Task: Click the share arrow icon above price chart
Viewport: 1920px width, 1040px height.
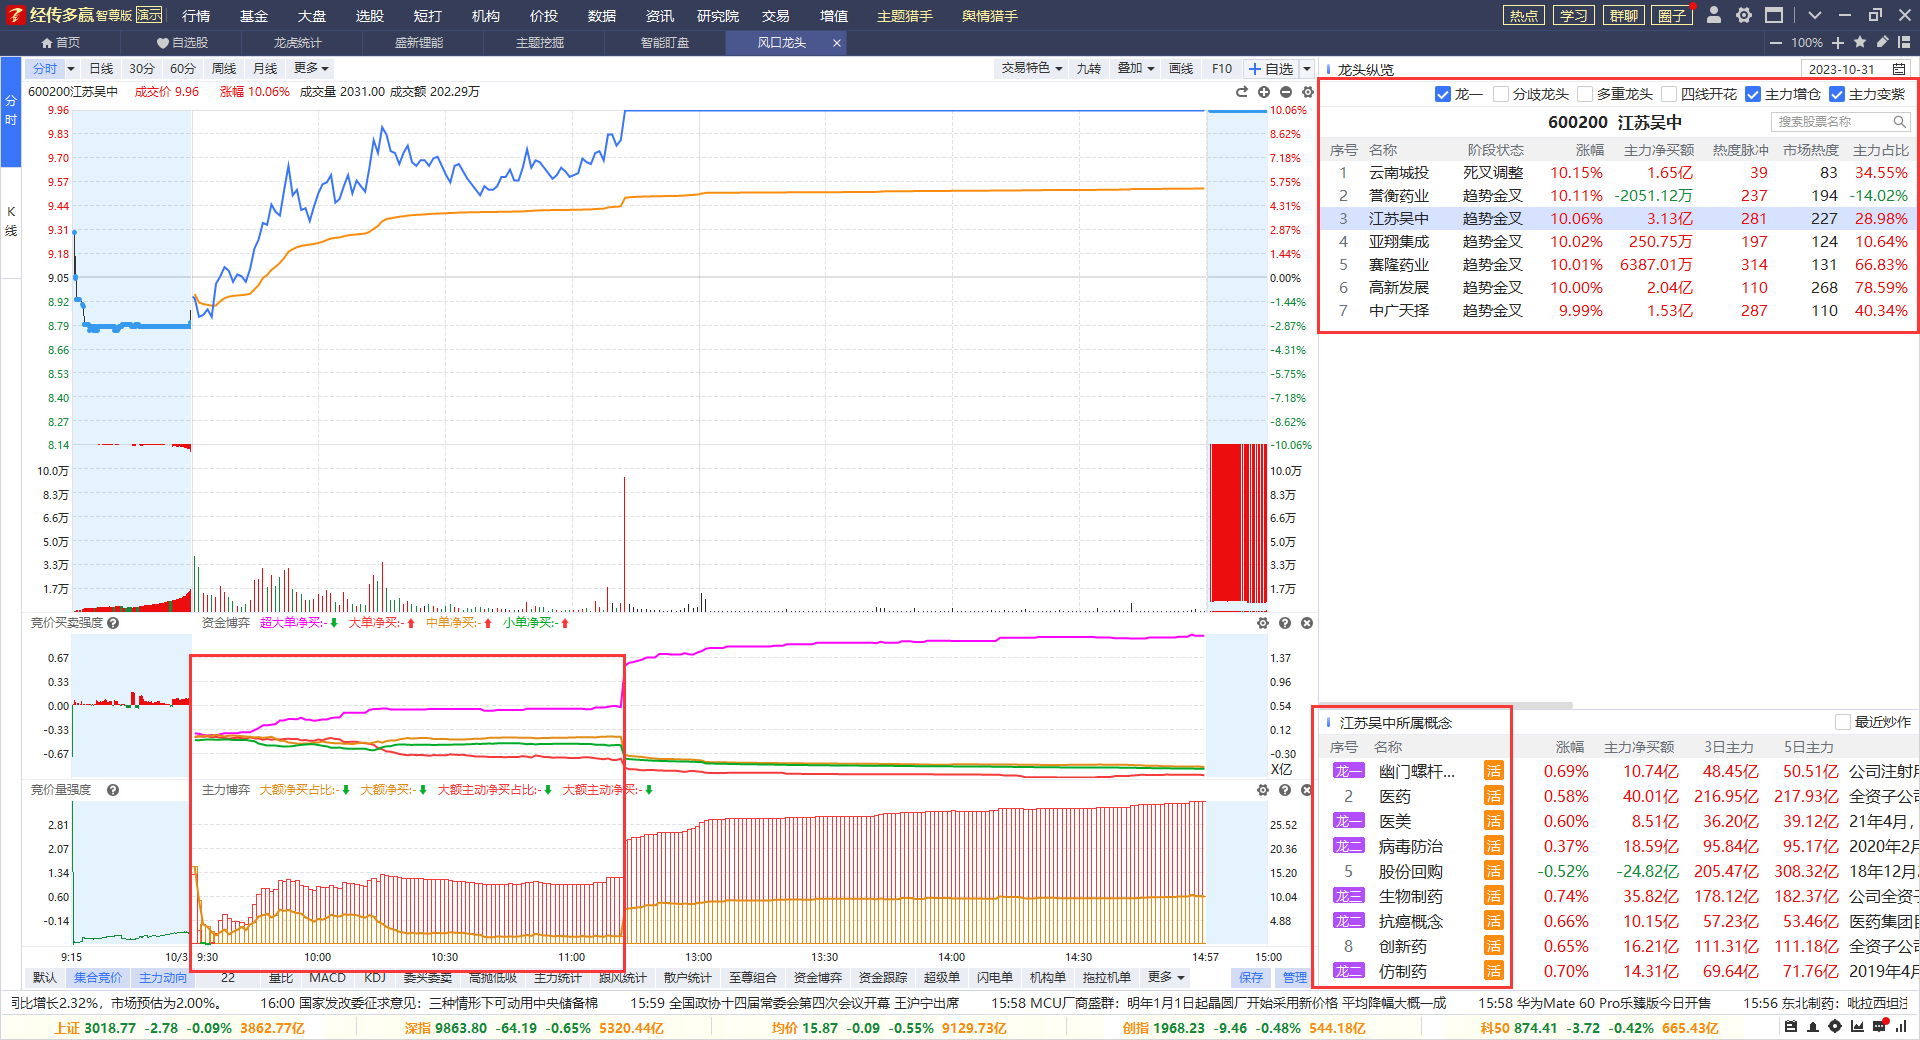Action: (1242, 92)
